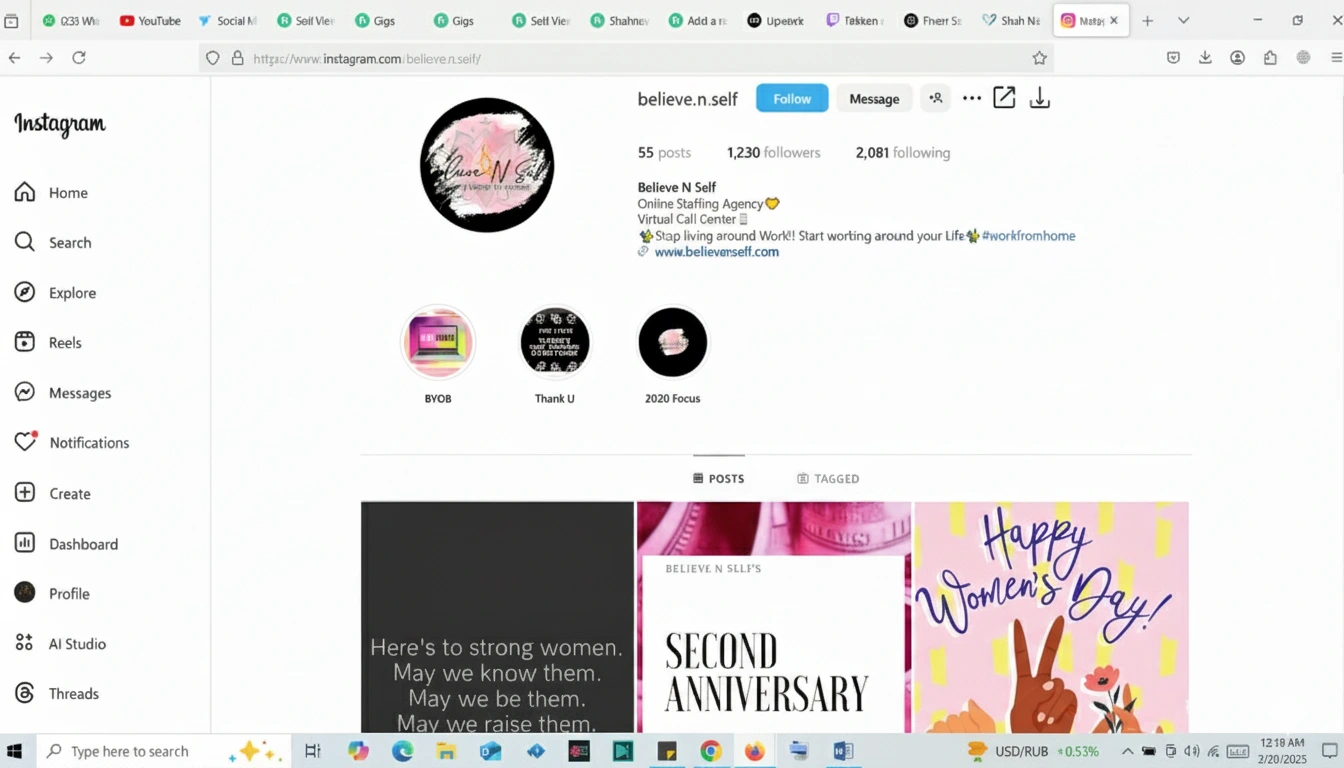Open Threads from the sidebar
1344x768 pixels.
coord(56,694)
